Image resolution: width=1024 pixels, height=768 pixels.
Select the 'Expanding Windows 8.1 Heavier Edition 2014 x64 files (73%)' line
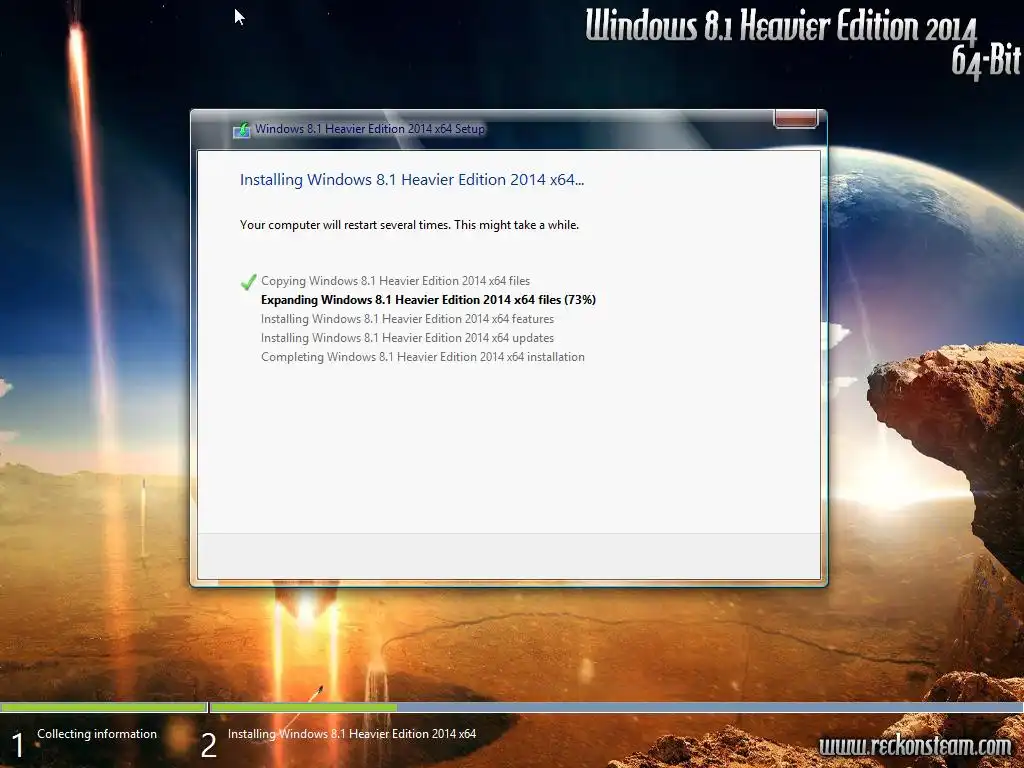(x=428, y=300)
